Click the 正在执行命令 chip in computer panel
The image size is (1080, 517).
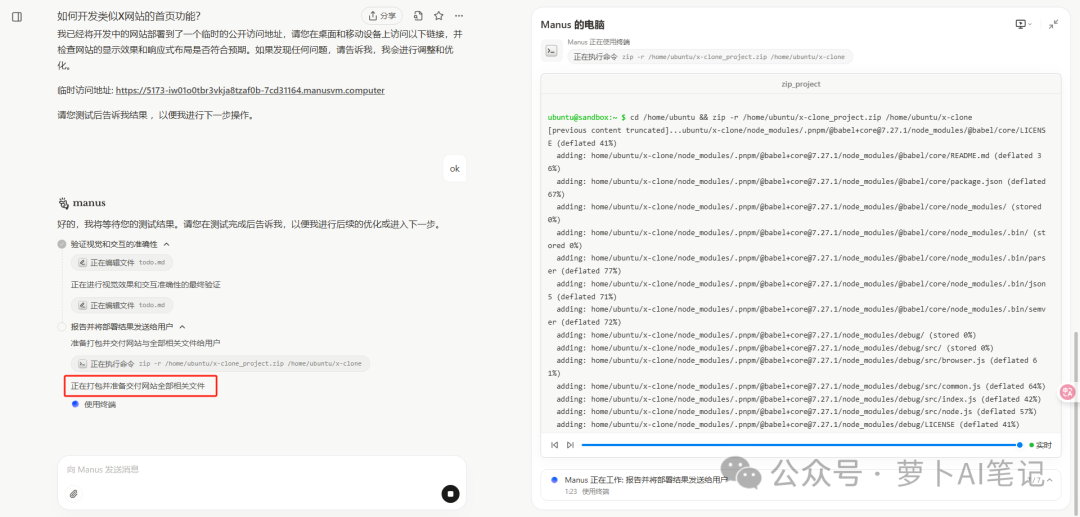pos(710,57)
